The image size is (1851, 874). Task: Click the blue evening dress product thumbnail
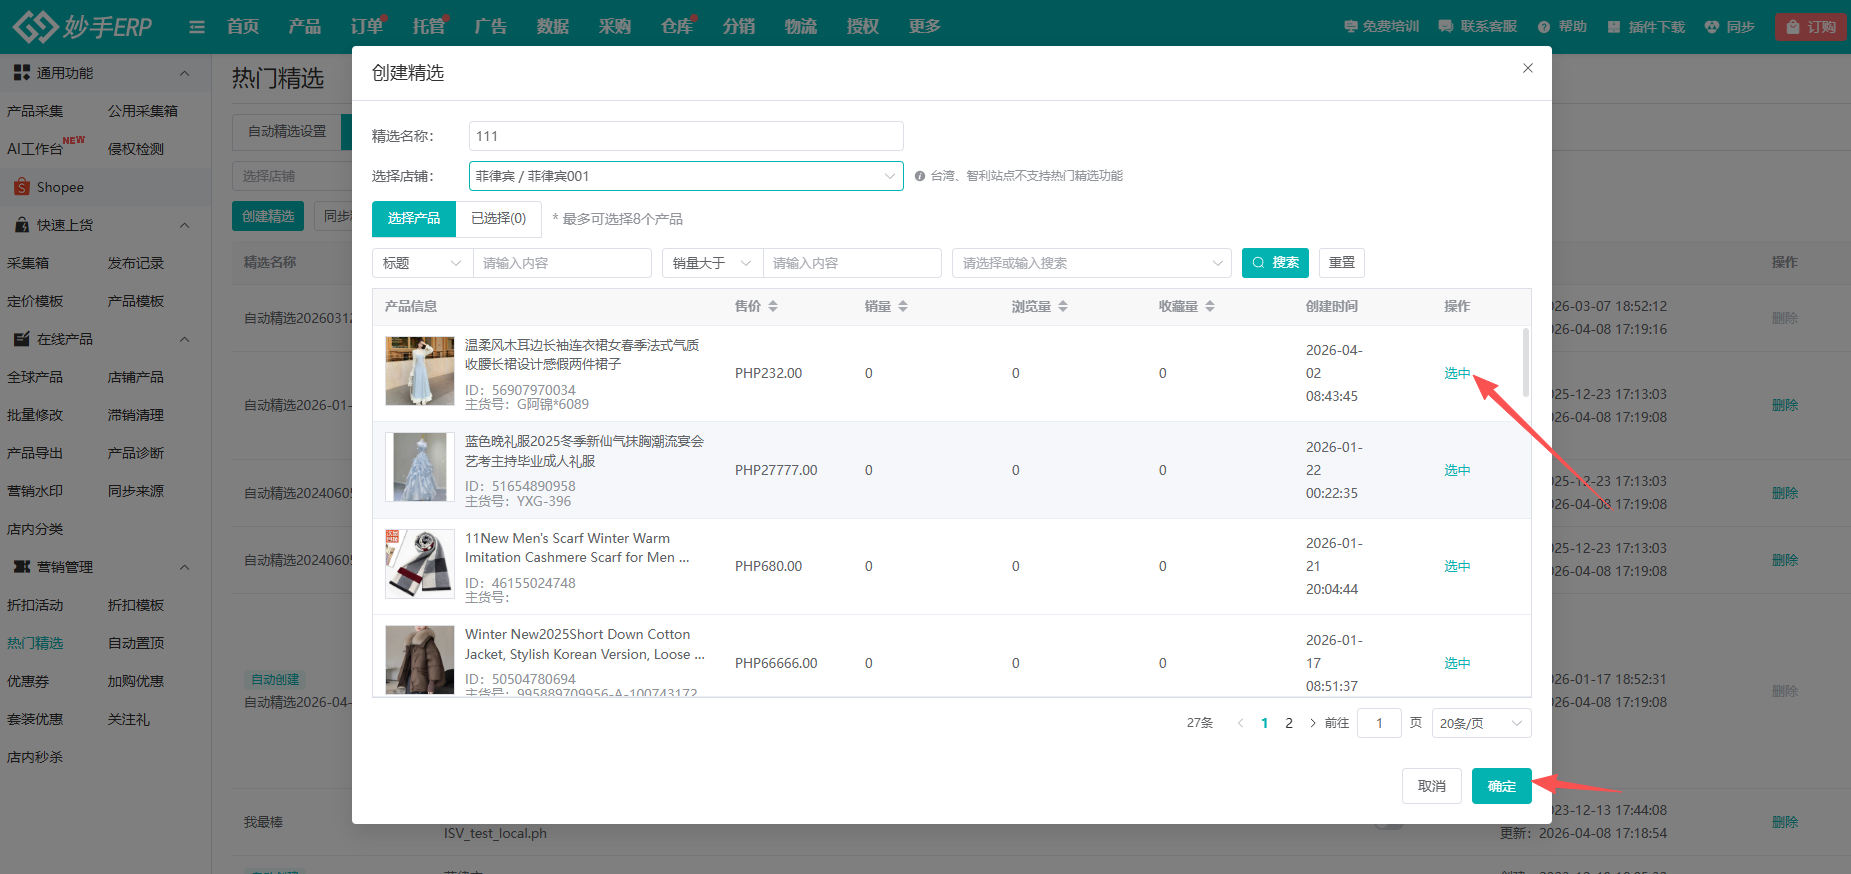(x=420, y=467)
